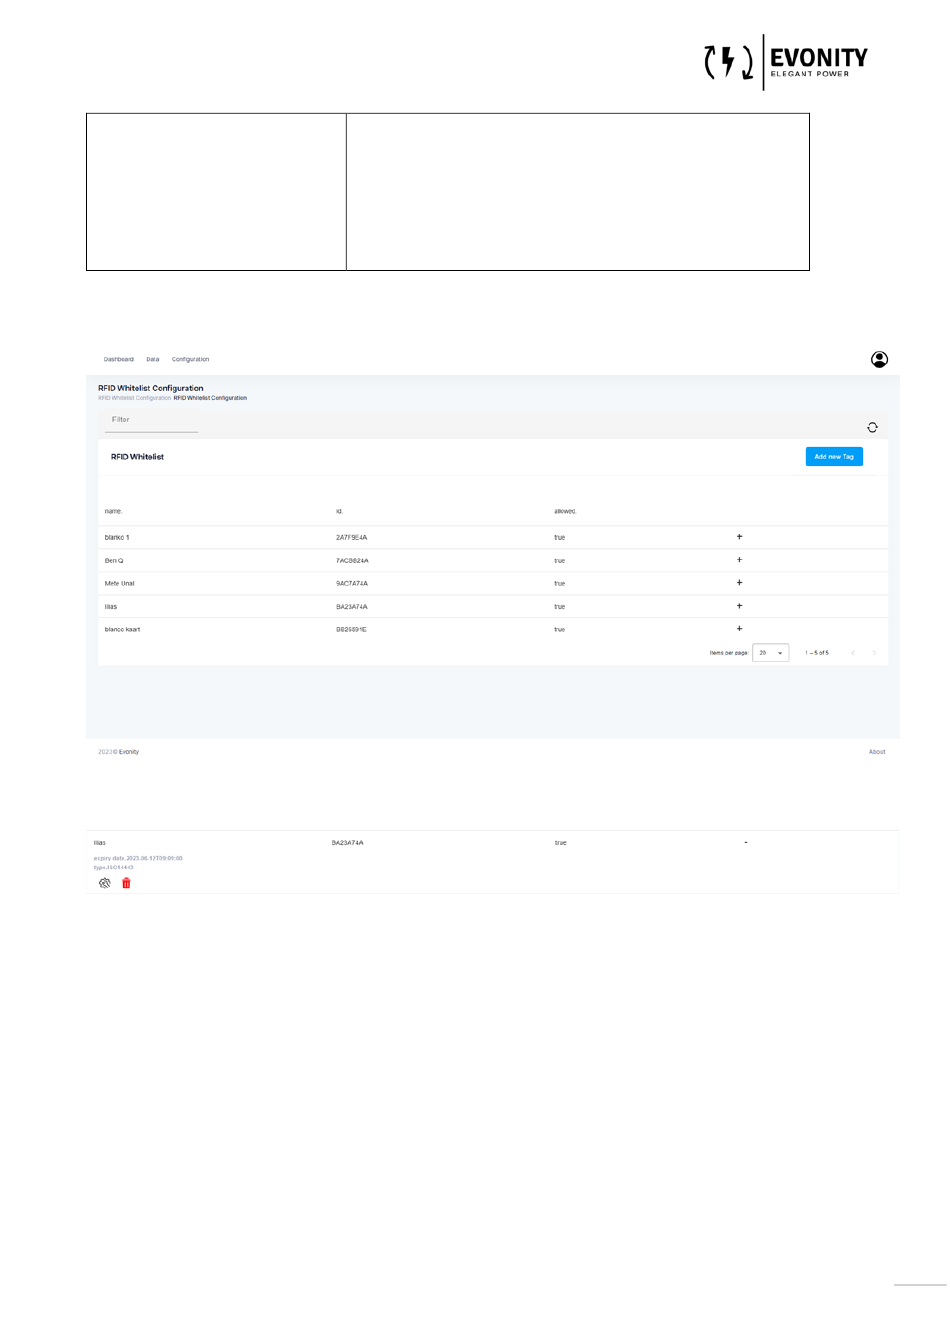Click the id 2A7F9E4A cell
This screenshot has width=950, height=1343.
click(x=351, y=538)
